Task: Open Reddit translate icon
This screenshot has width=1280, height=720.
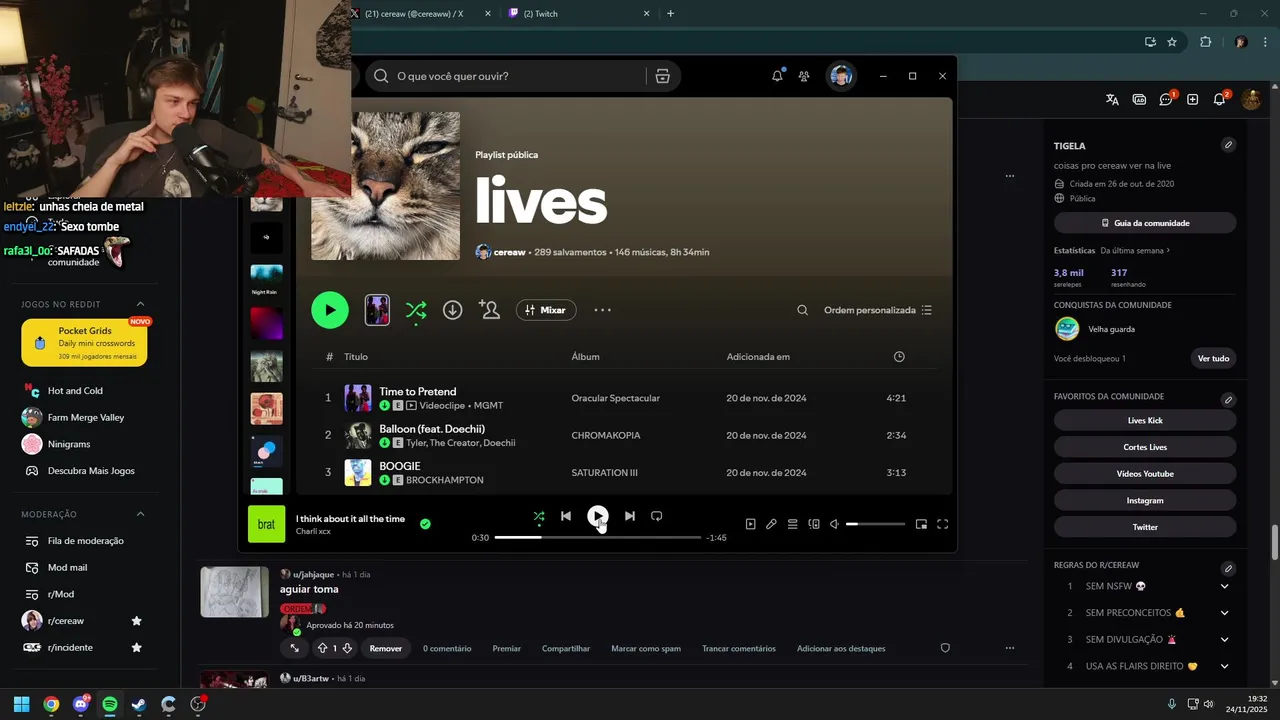Action: point(1112,99)
